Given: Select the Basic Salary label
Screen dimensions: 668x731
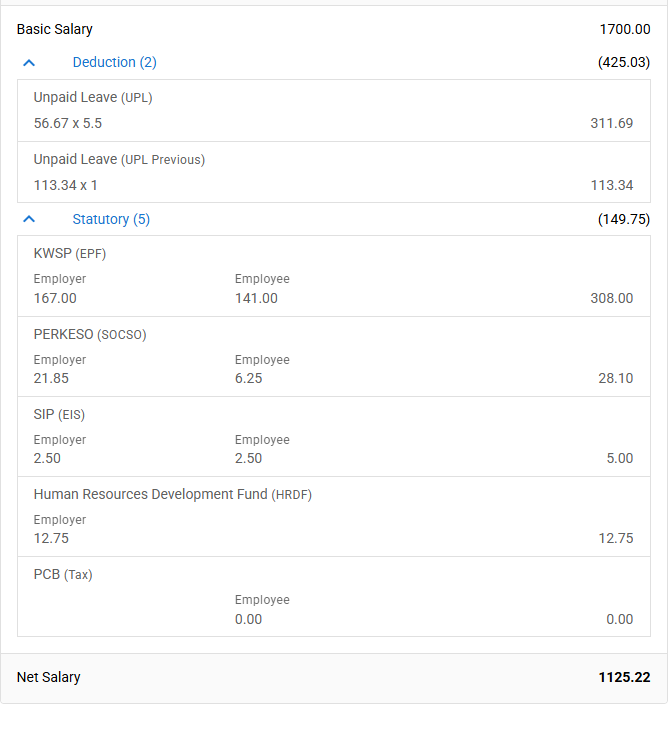Looking at the screenshot, I should point(55,29).
